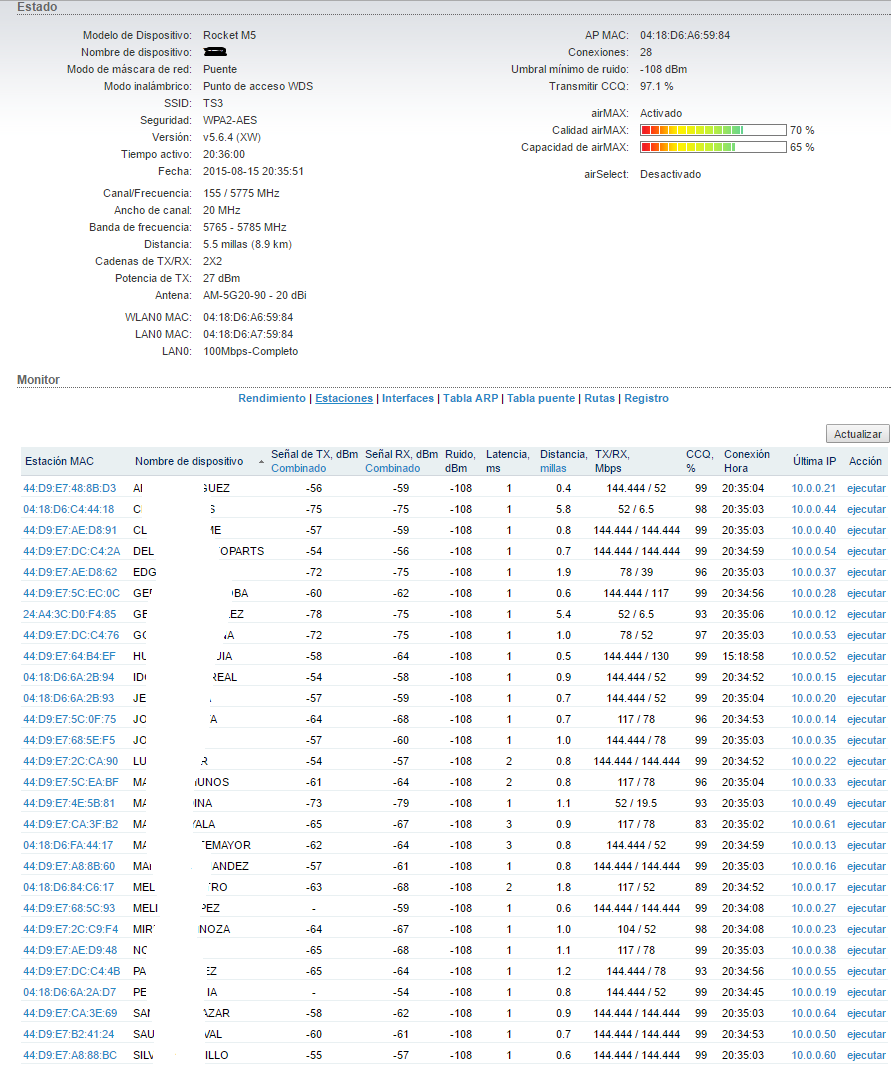The height and width of the screenshot is (1082, 891).
Task: Open station MAC 44:D9:E7:48:8B:D3
Action: 69,488
